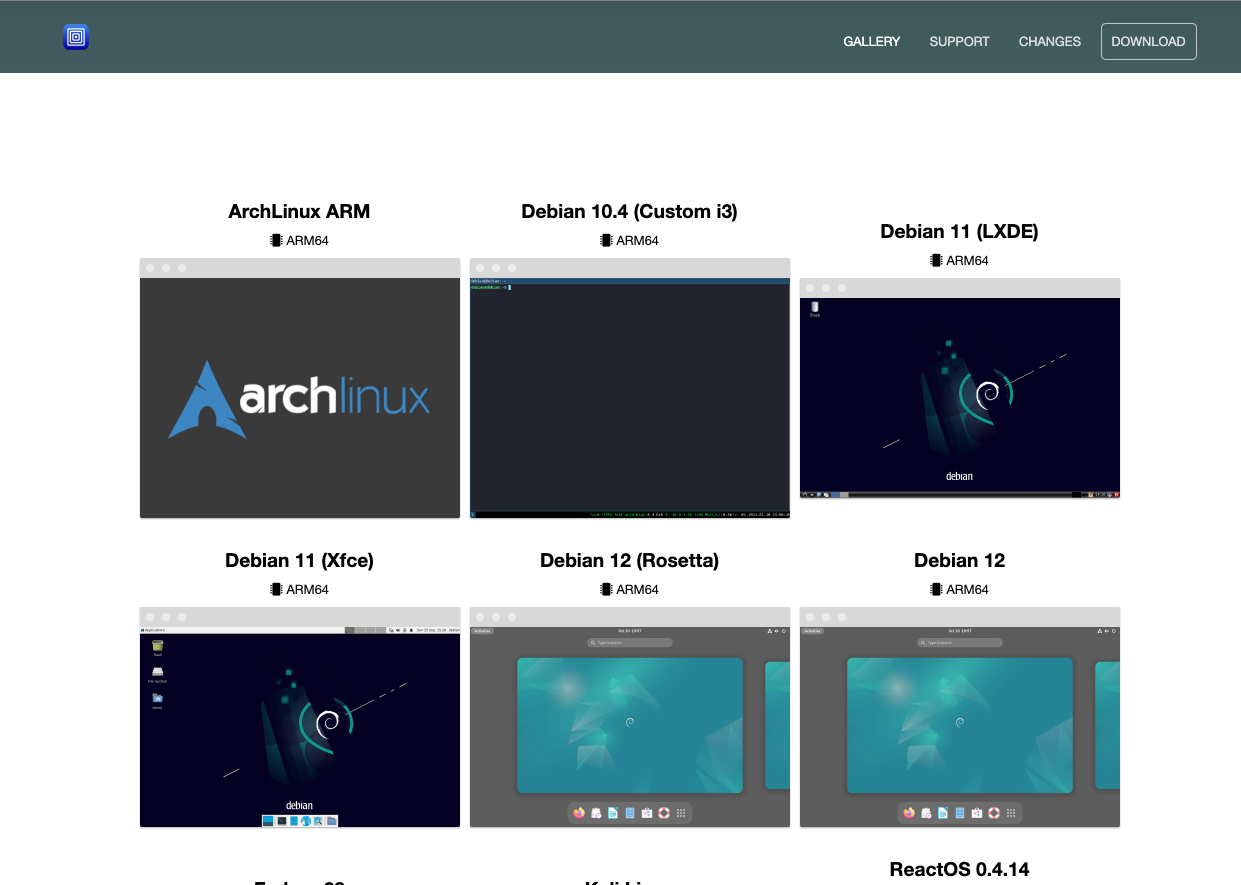
Task: Click the ArchLinux logo screenshot thumbnail
Action: coord(299,397)
